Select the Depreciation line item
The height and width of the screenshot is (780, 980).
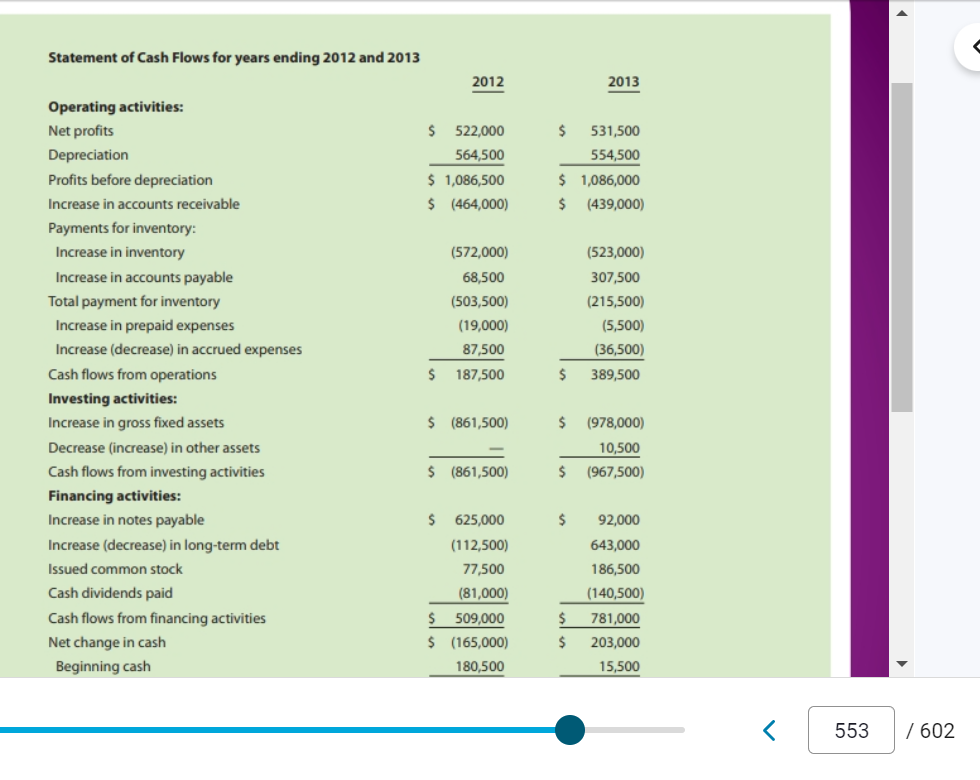click(x=88, y=155)
